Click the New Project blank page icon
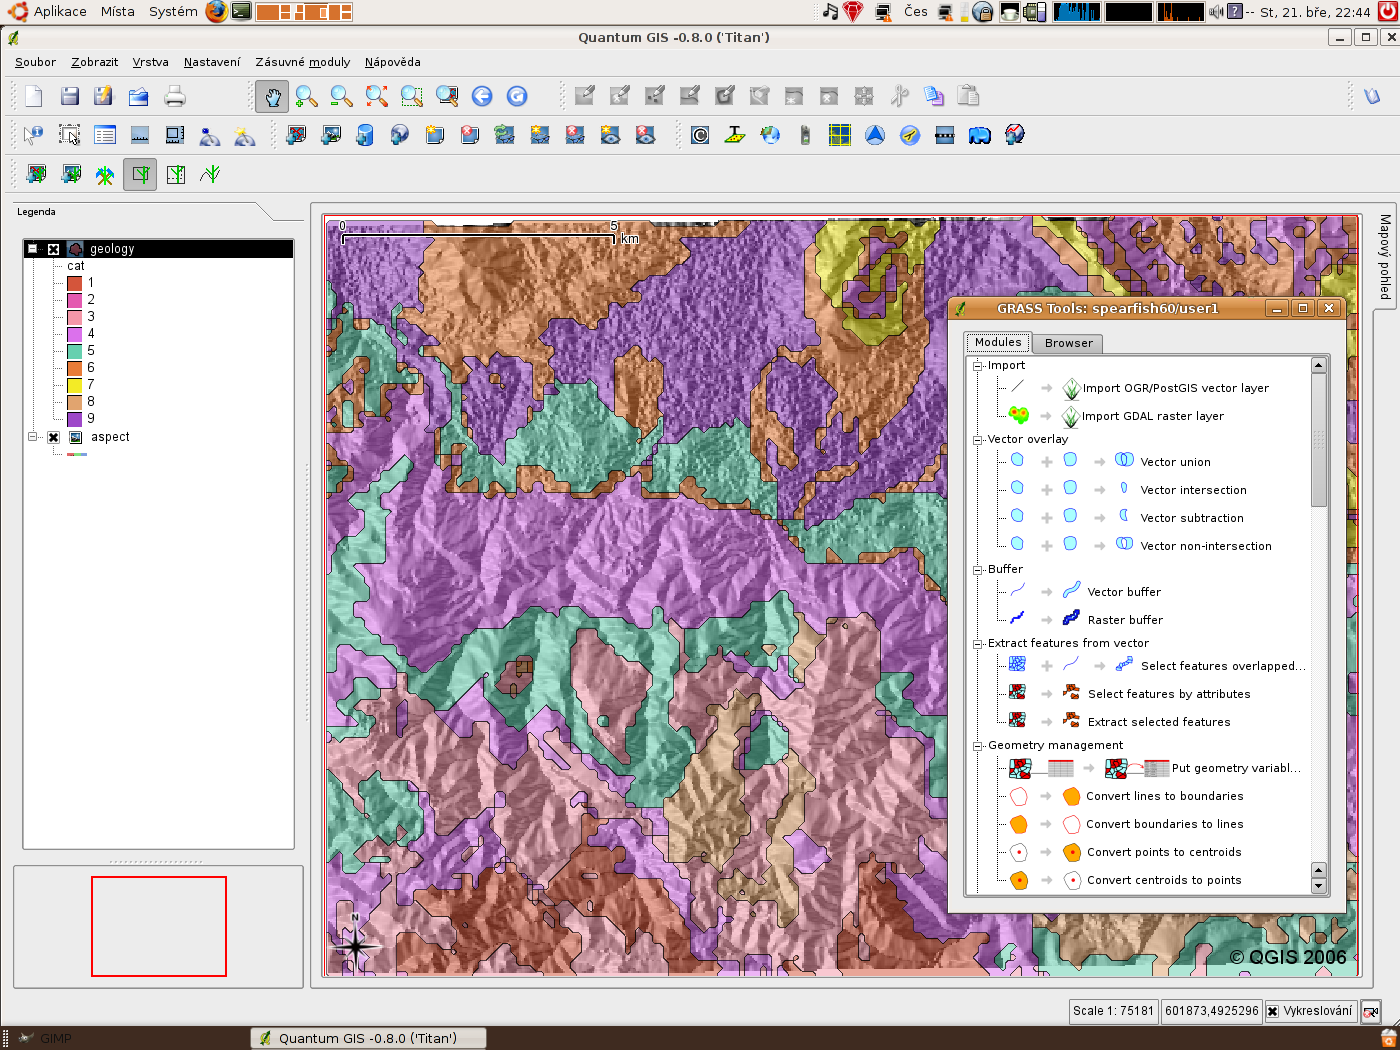1400x1050 pixels. [34, 96]
